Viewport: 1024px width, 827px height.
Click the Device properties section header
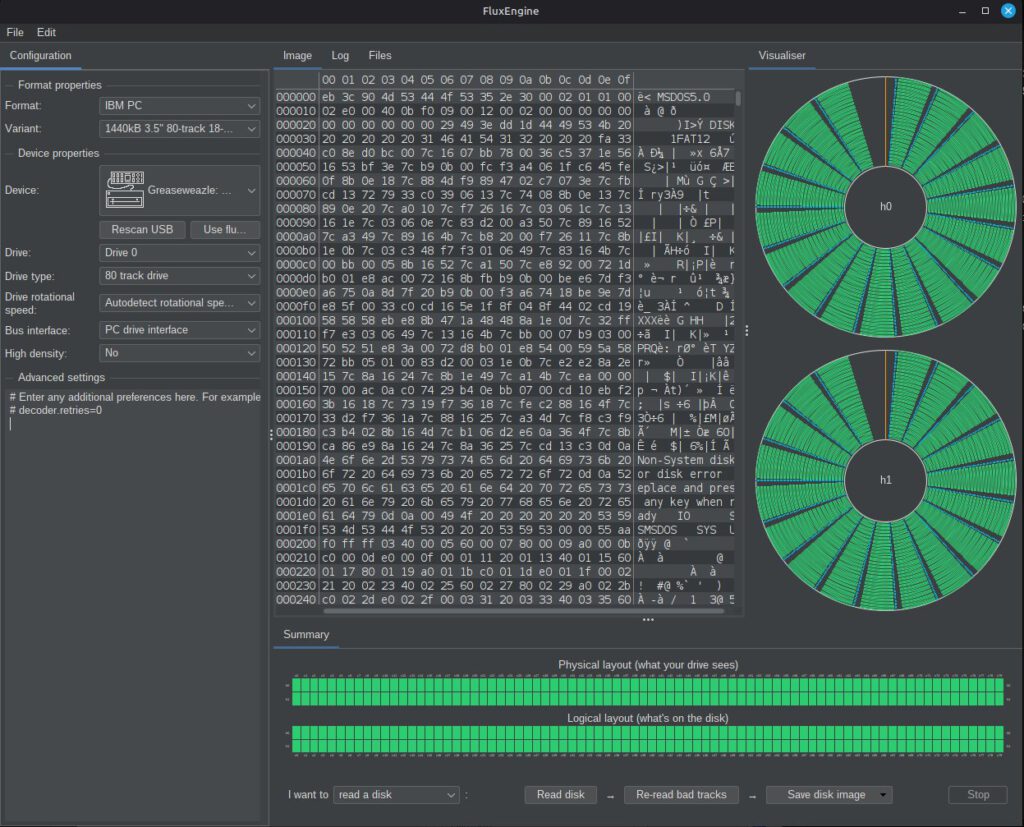click(x=58, y=153)
